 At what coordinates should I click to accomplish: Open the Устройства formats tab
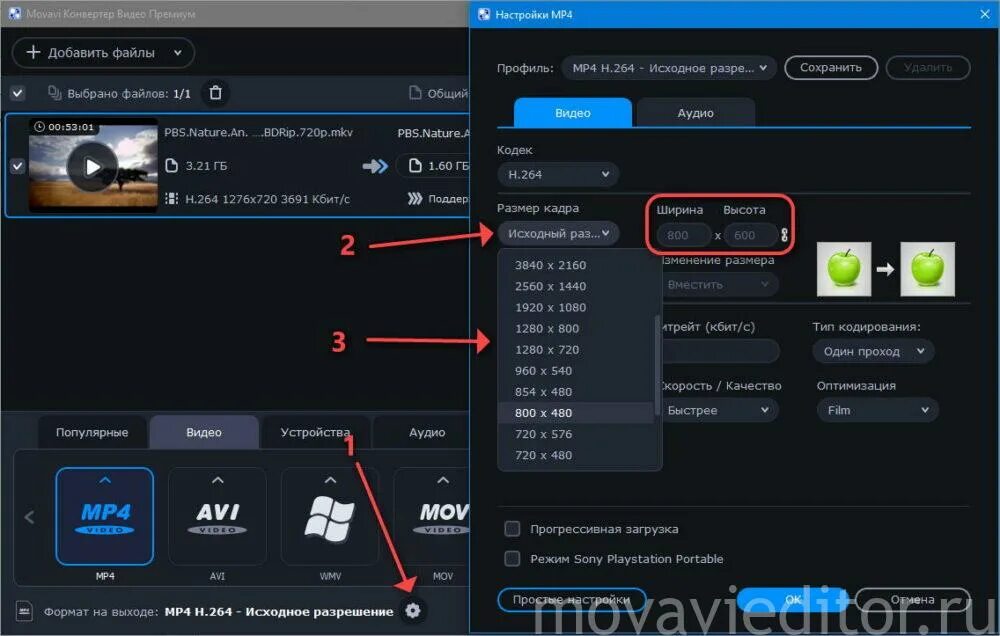click(315, 433)
